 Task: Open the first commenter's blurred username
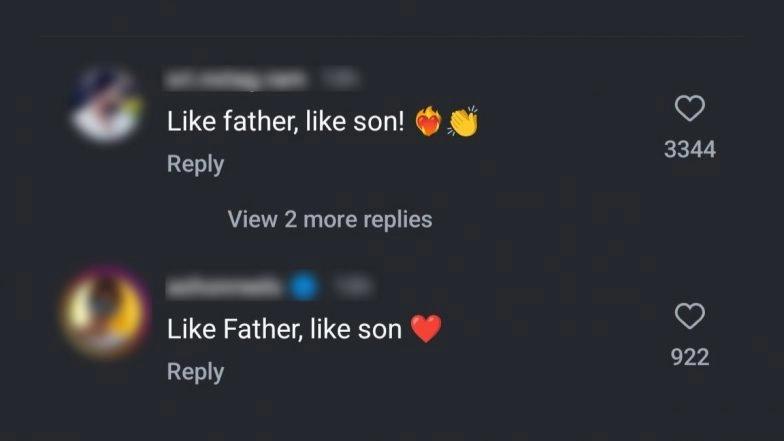point(237,78)
